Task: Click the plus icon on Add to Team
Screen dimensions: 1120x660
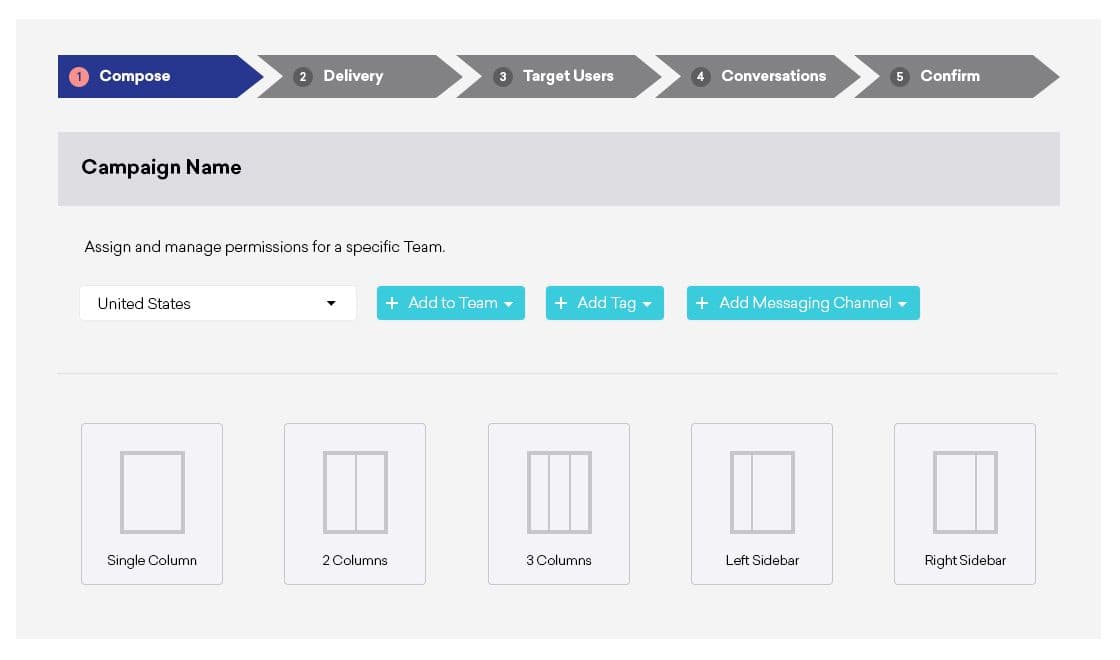Action: click(x=392, y=303)
